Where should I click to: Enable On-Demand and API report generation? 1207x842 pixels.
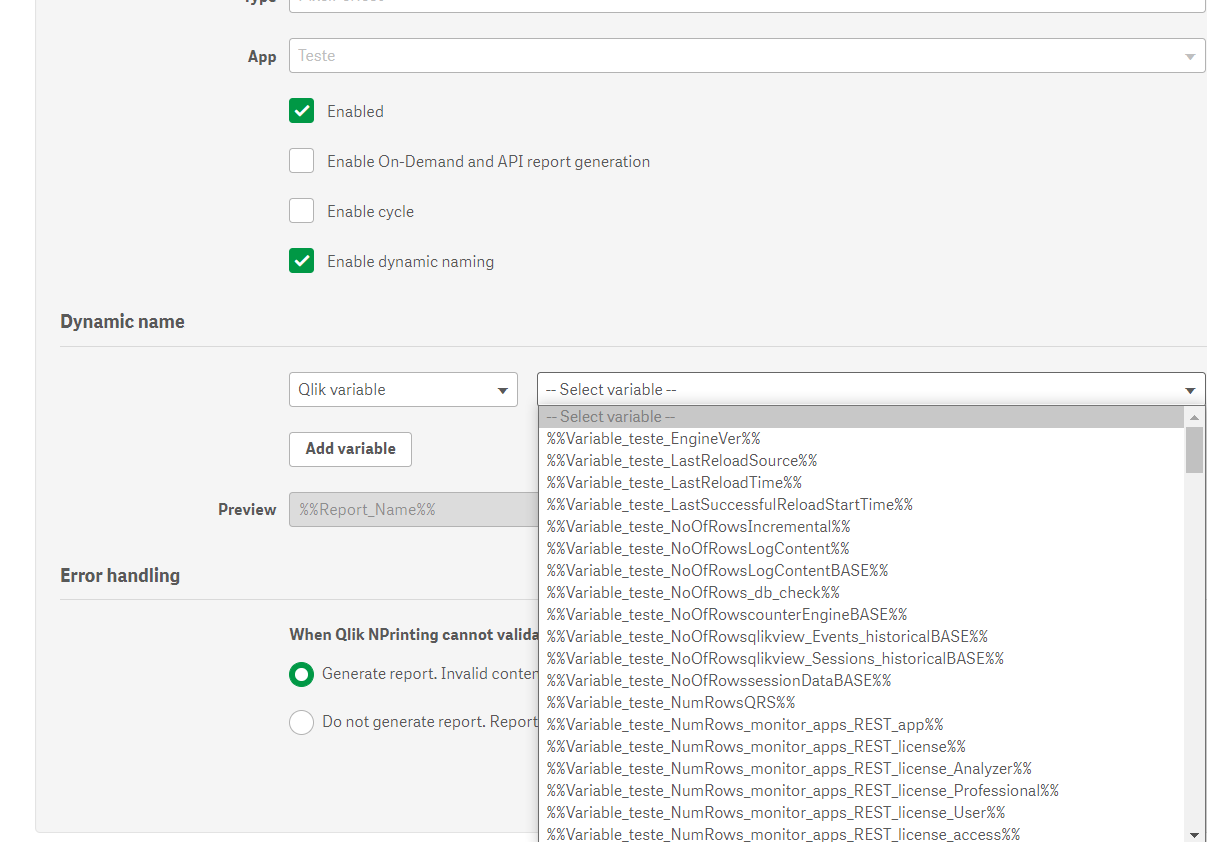pos(301,160)
